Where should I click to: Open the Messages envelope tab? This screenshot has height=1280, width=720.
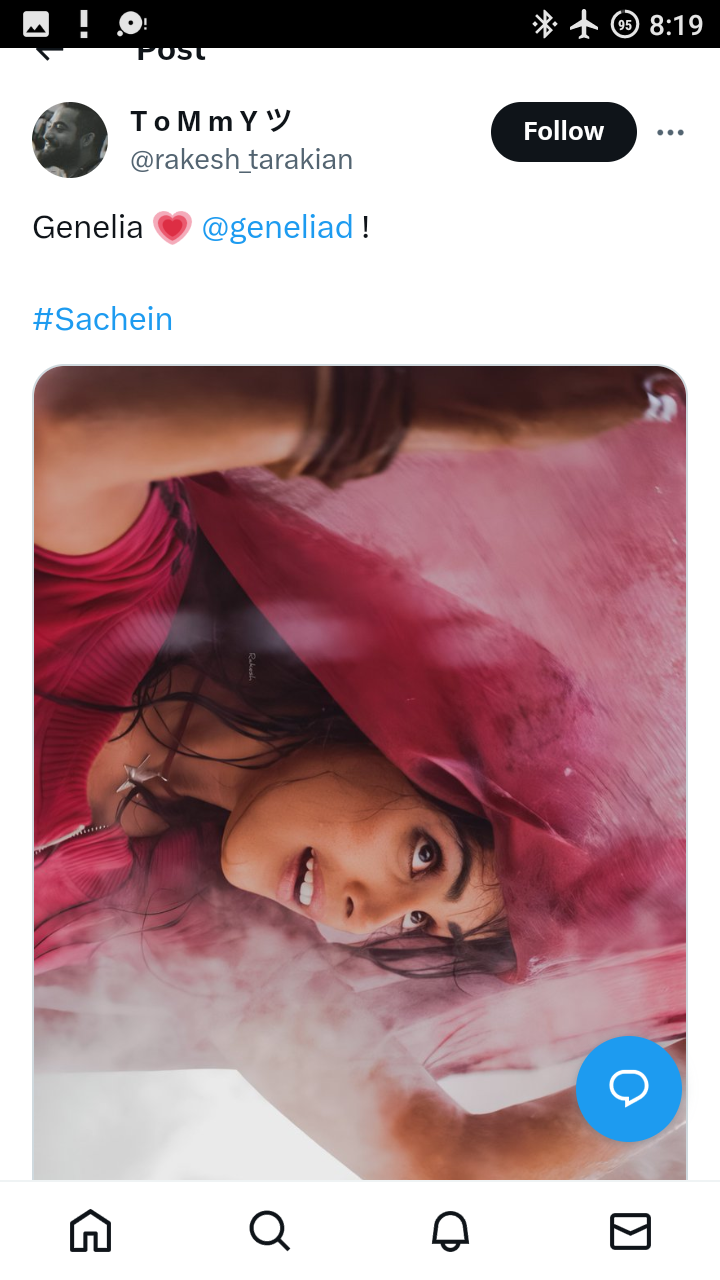point(630,1231)
